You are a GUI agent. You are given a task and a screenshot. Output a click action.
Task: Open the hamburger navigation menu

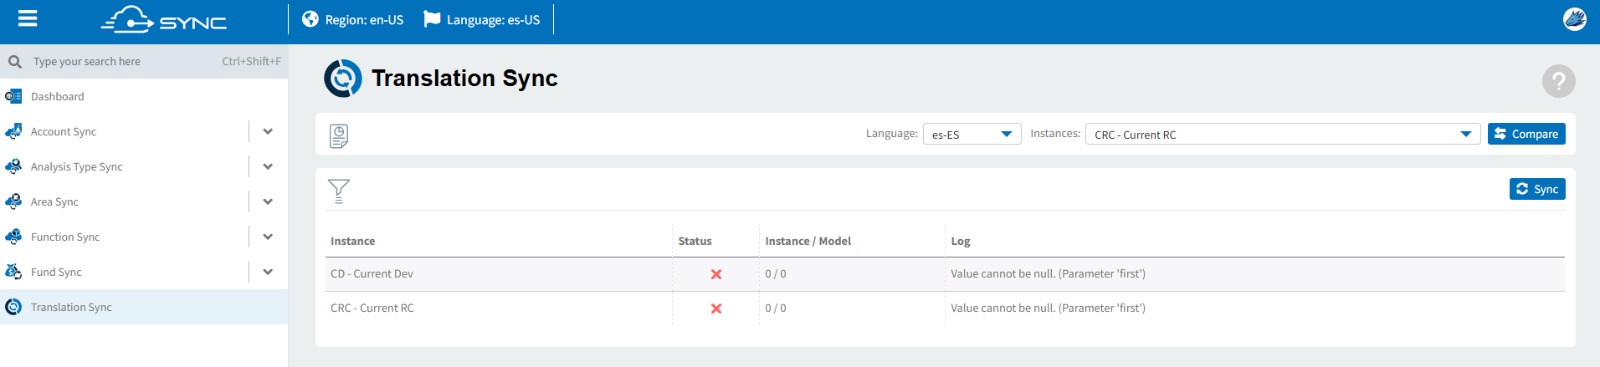[27, 19]
